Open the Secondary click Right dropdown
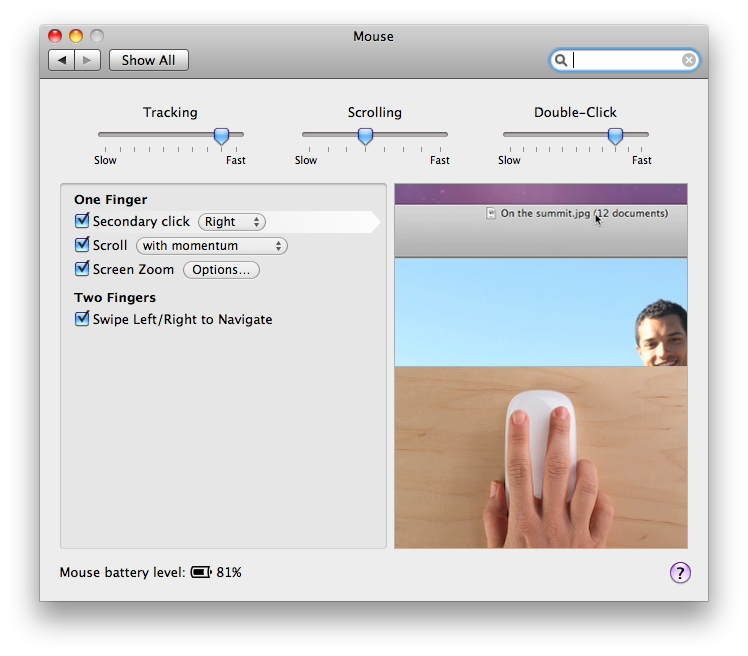 click(x=233, y=222)
